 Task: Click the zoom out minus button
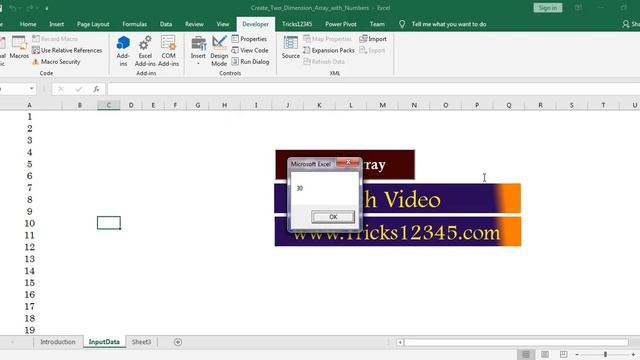(x=577, y=354)
